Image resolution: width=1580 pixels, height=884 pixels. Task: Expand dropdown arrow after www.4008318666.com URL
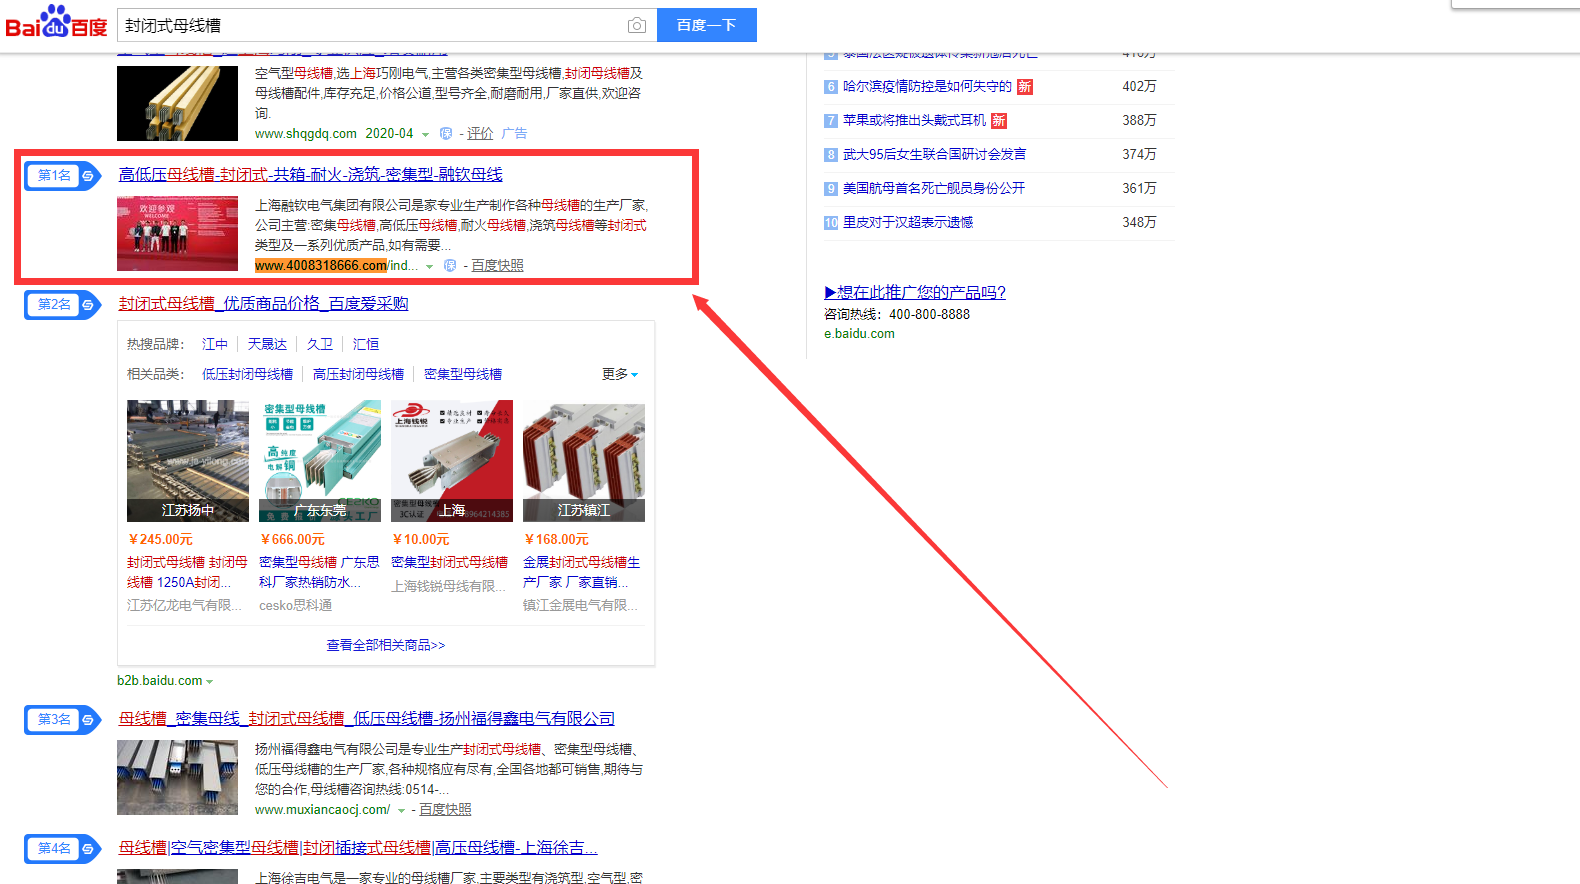click(x=430, y=267)
